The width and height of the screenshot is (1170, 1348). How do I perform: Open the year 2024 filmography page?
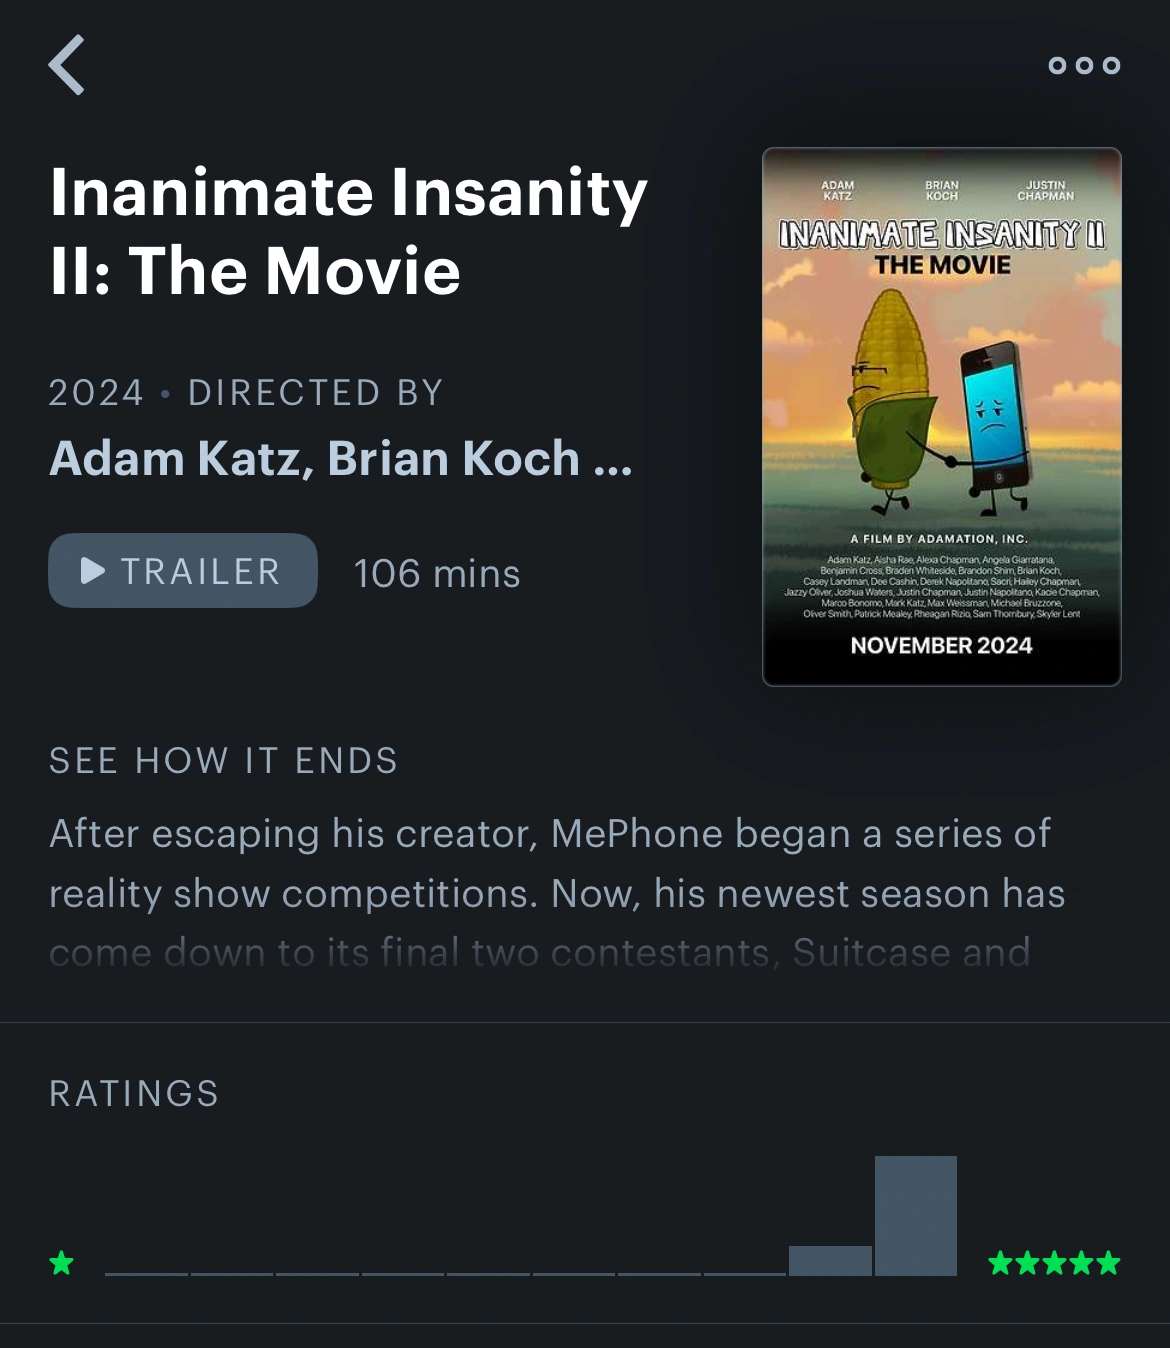pyautogui.click(x=96, y=392)
